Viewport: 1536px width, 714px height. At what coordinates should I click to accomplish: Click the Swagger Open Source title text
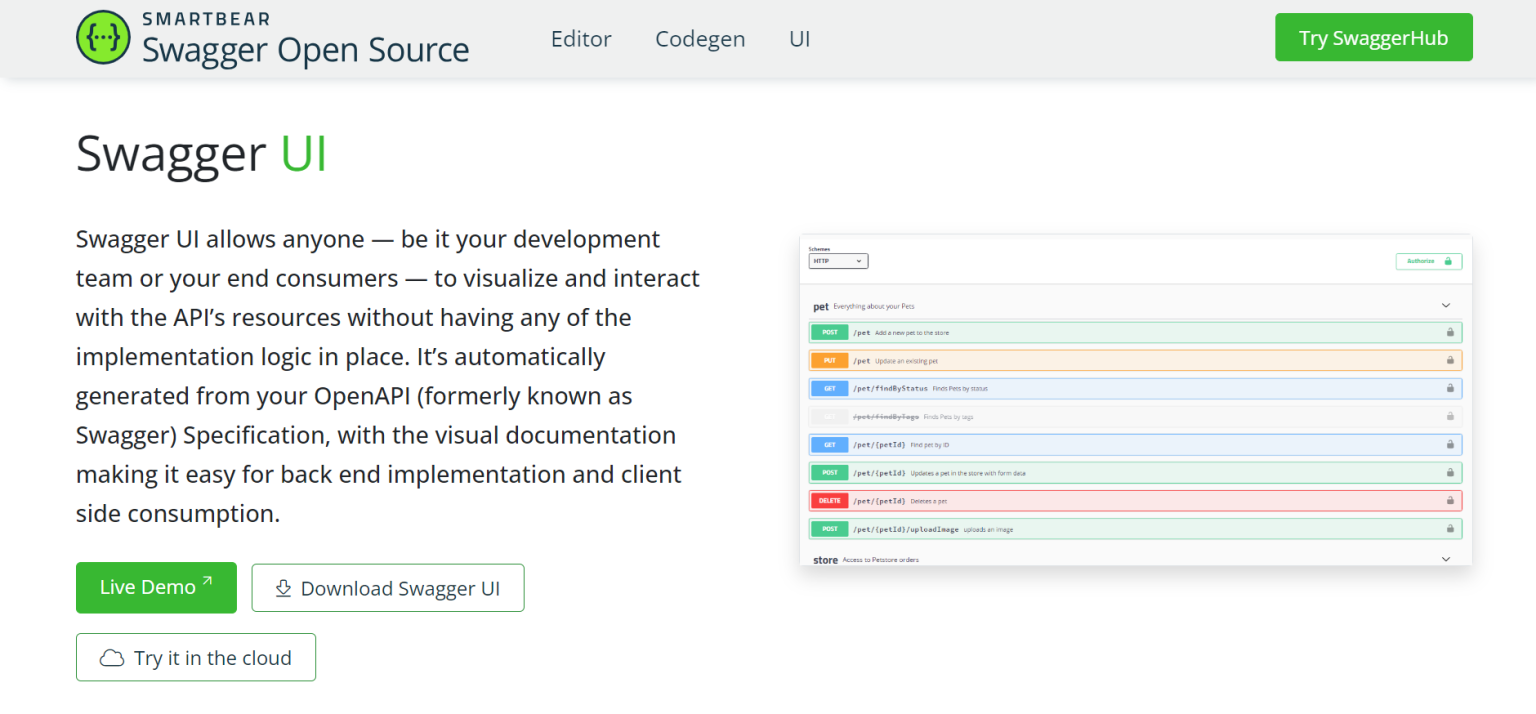point(305,49)
